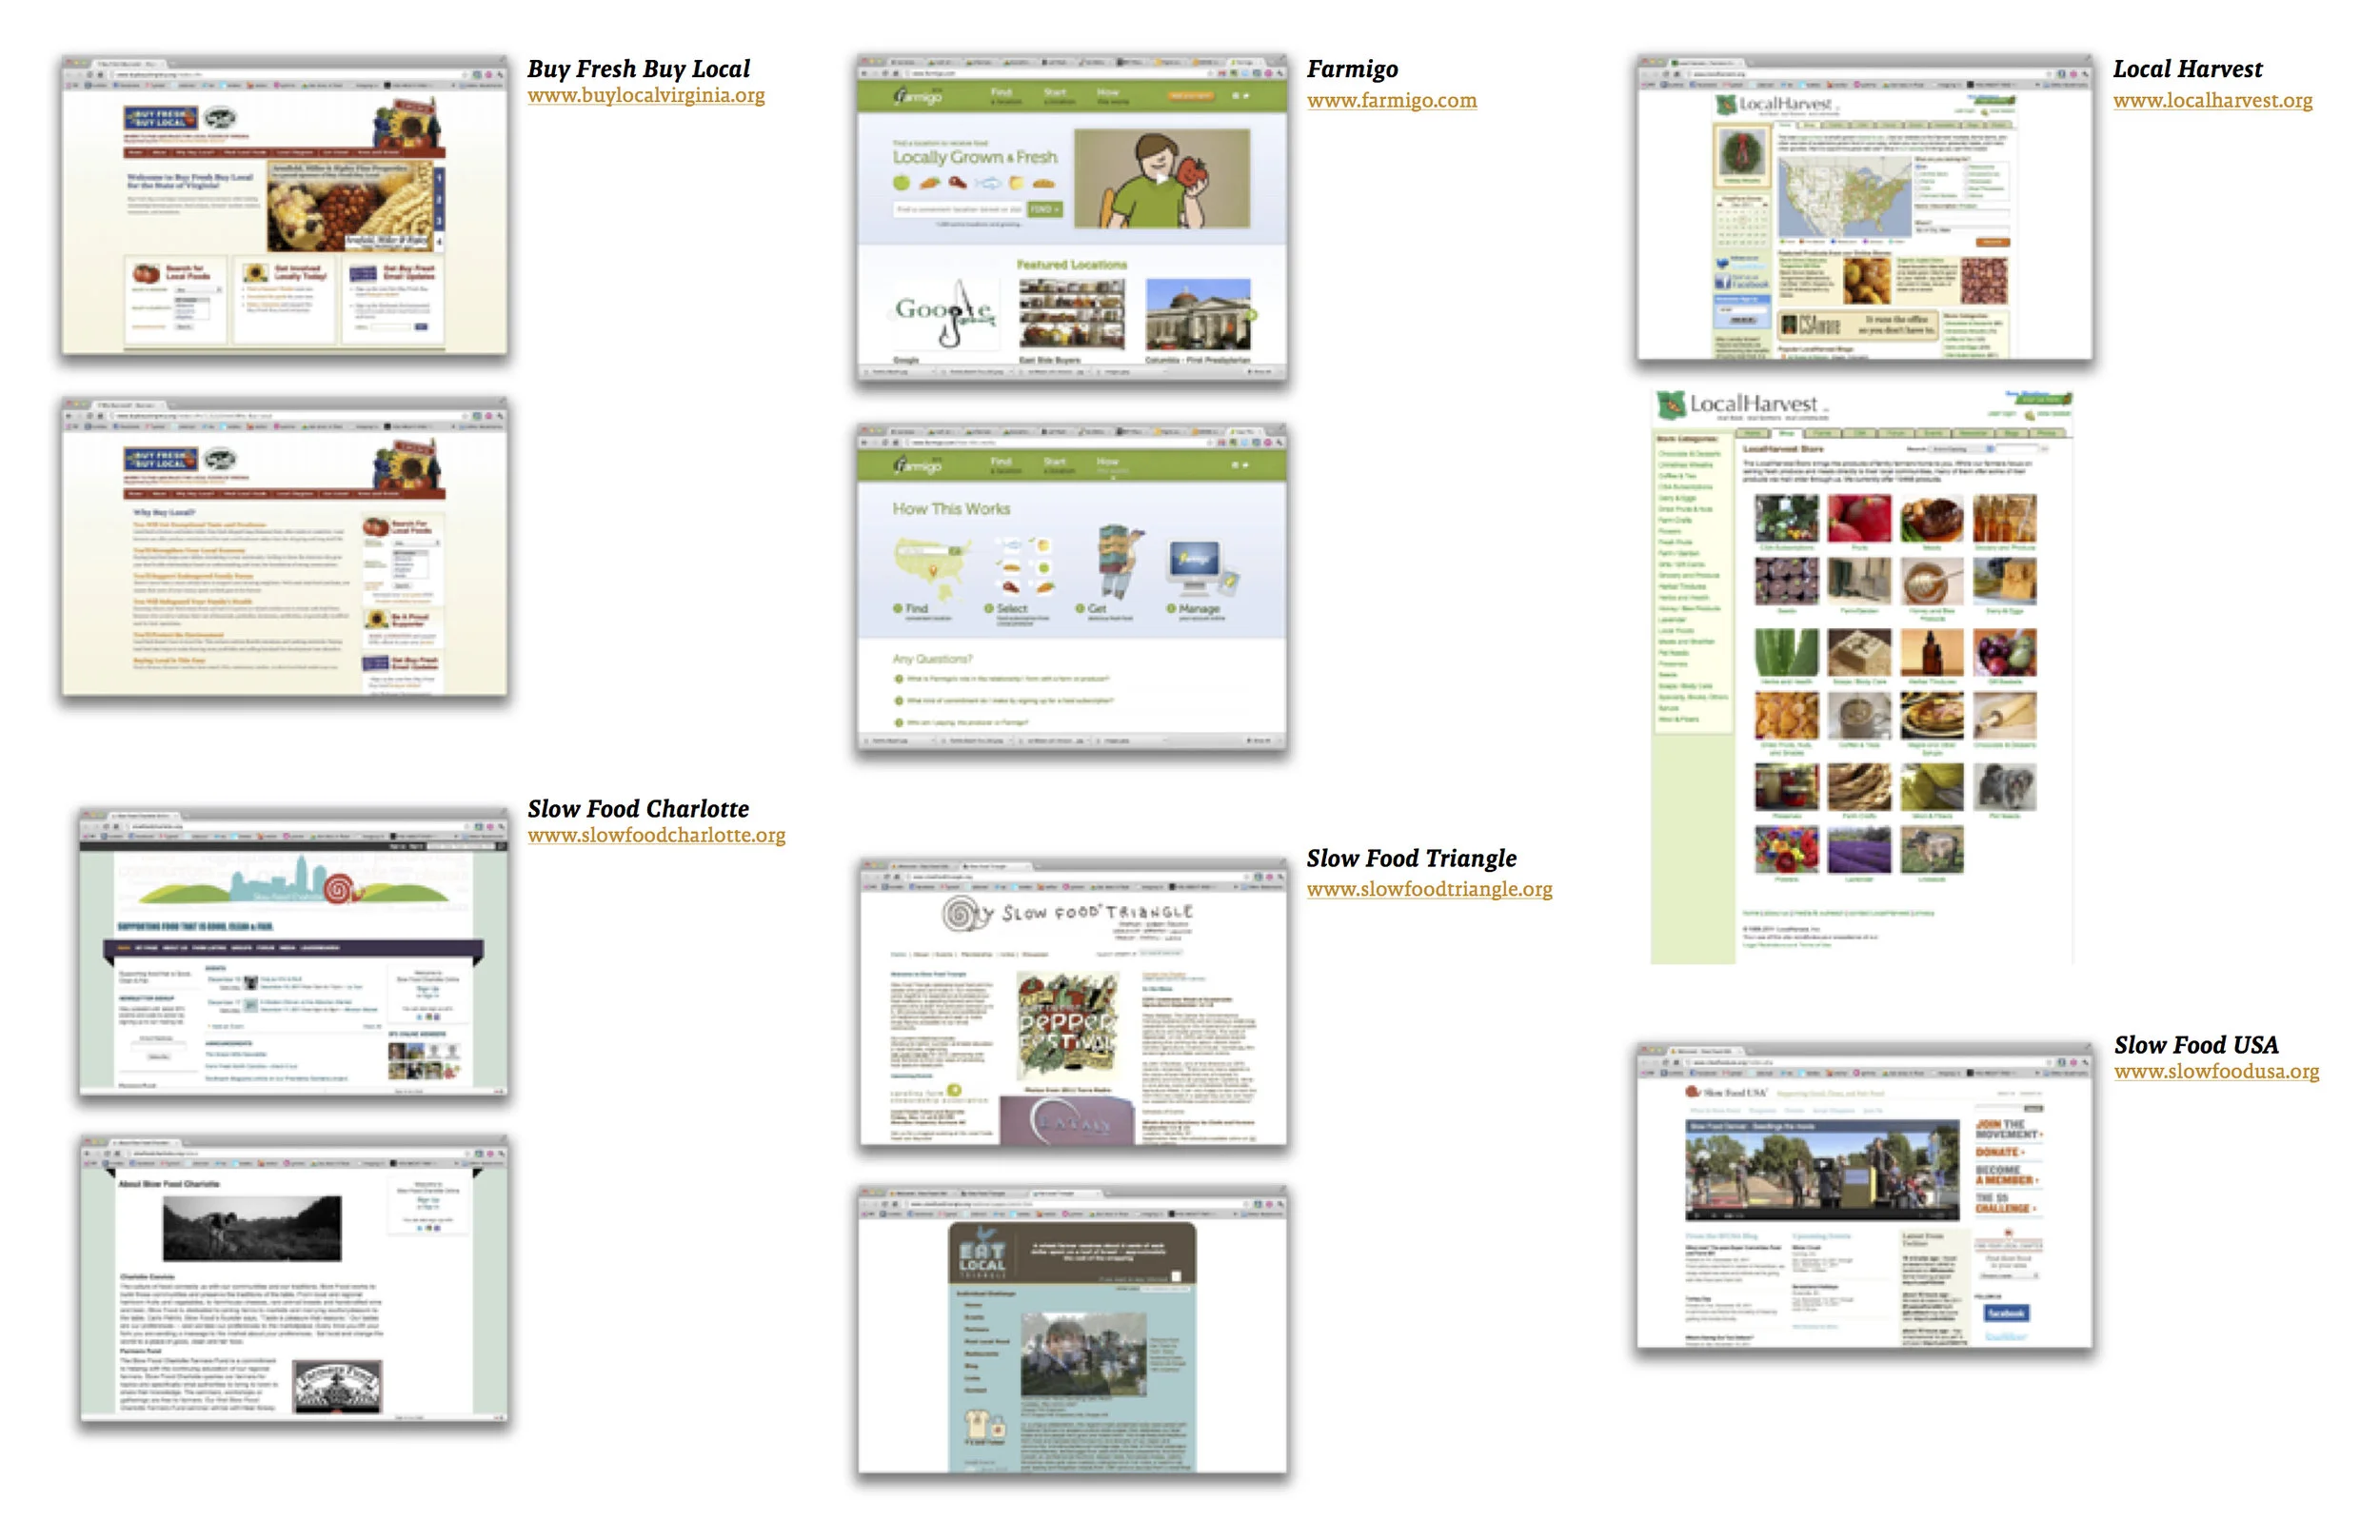Open the state dropdown on Slow Food USA
The width and height of the screenshot is (2380, 1540).
point(2010,1276)
